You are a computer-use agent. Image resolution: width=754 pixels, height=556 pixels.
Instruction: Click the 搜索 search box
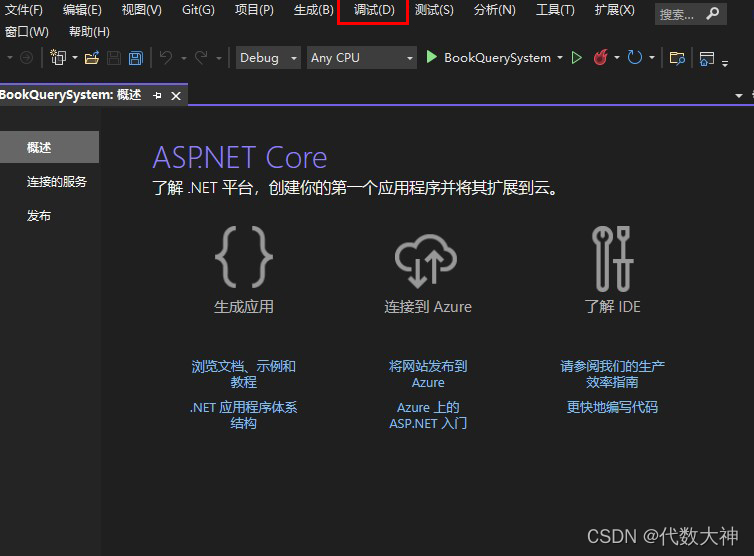691,14
